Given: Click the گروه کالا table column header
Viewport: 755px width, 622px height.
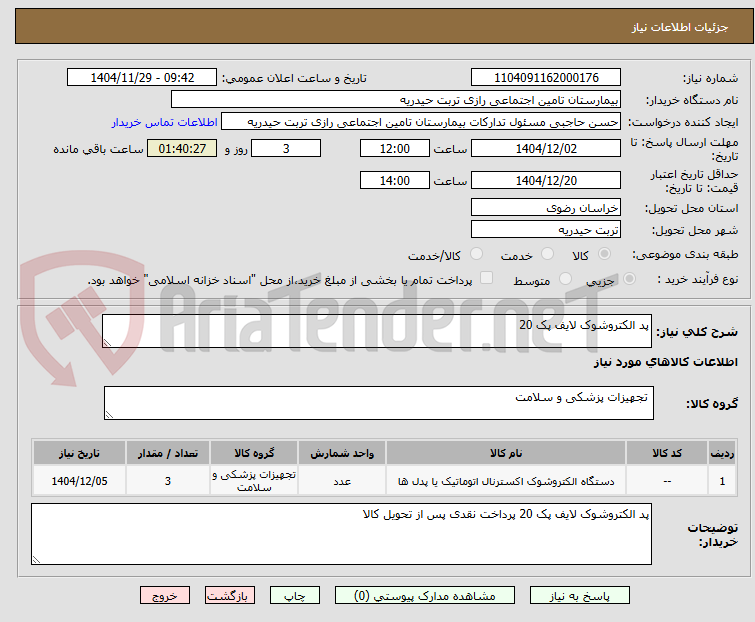Looking at the screenshot, I should pos(254,453).
